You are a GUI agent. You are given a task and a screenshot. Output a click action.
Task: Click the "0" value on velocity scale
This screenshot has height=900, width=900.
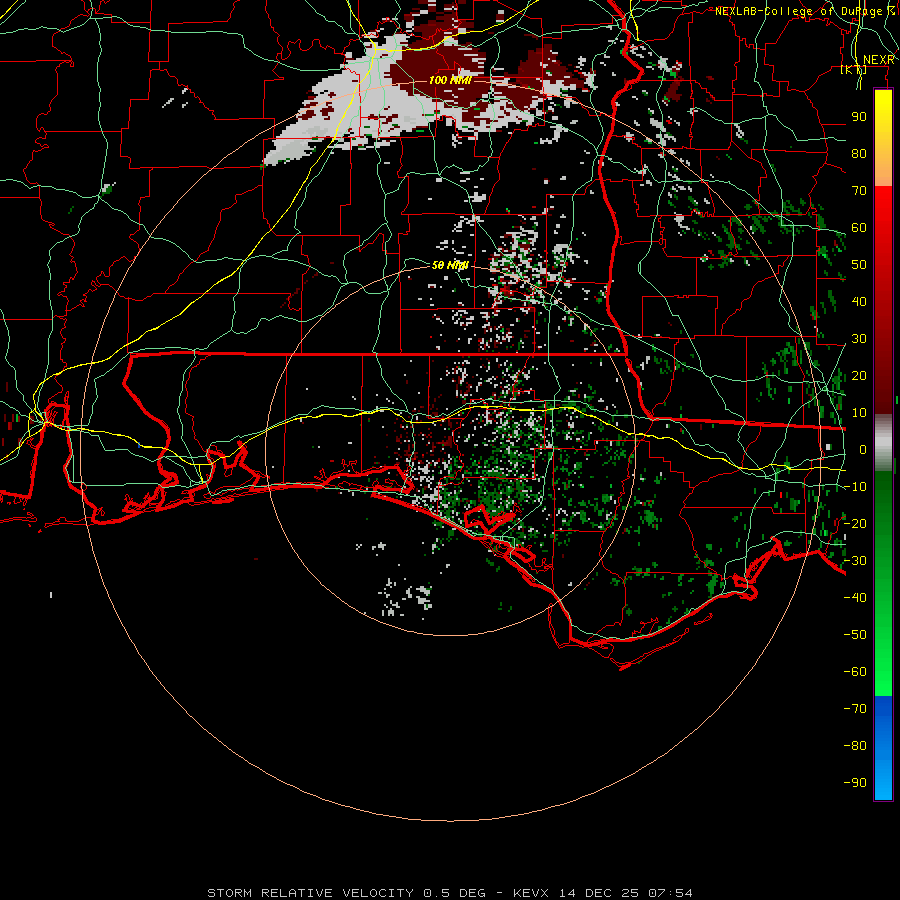tap(863, 449)
